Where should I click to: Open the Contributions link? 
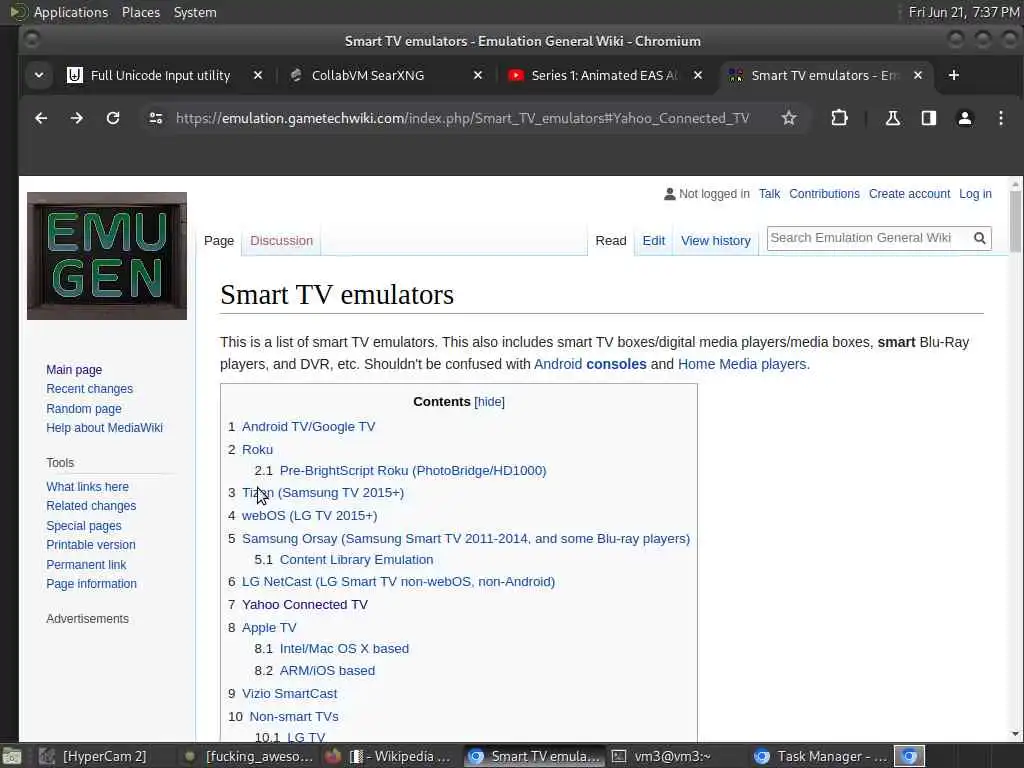point(824,194)
